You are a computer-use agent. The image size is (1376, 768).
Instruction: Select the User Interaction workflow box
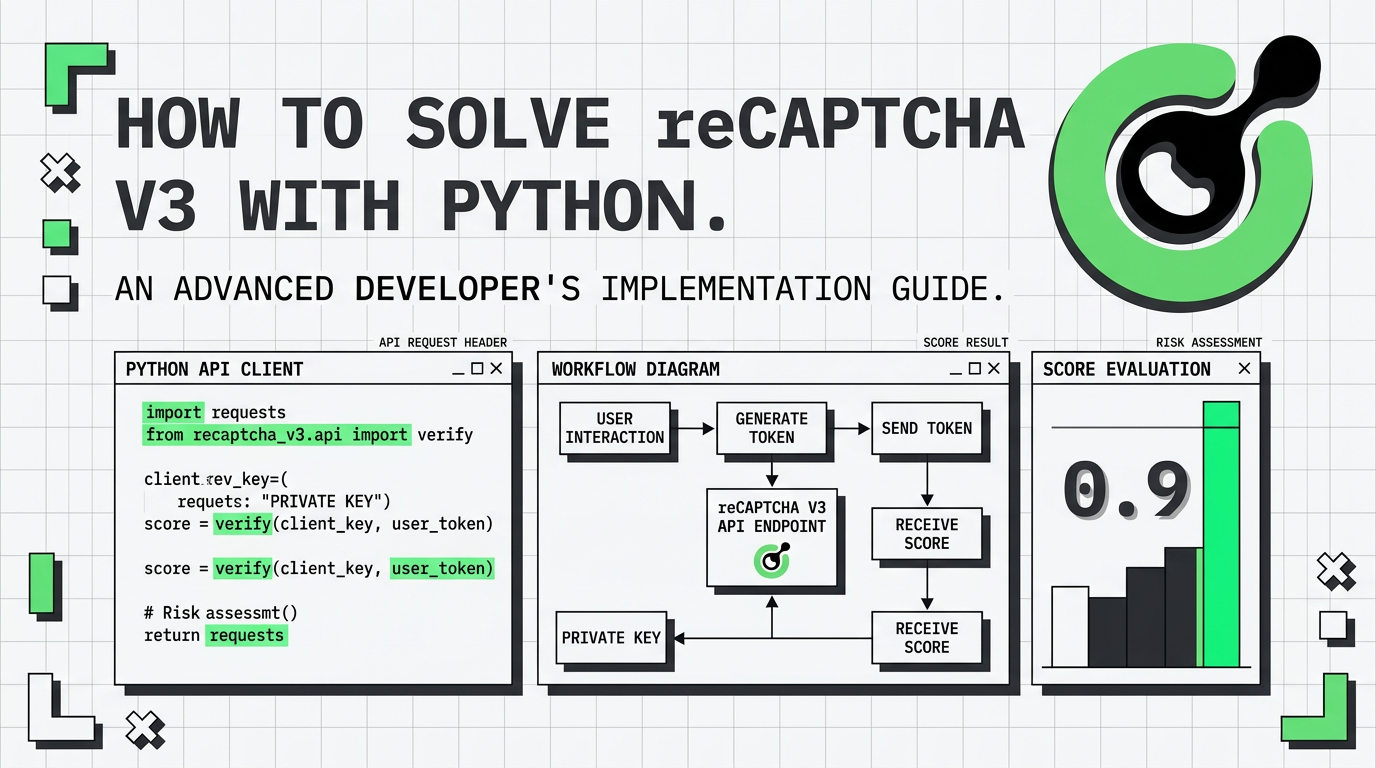pos(614,428)
